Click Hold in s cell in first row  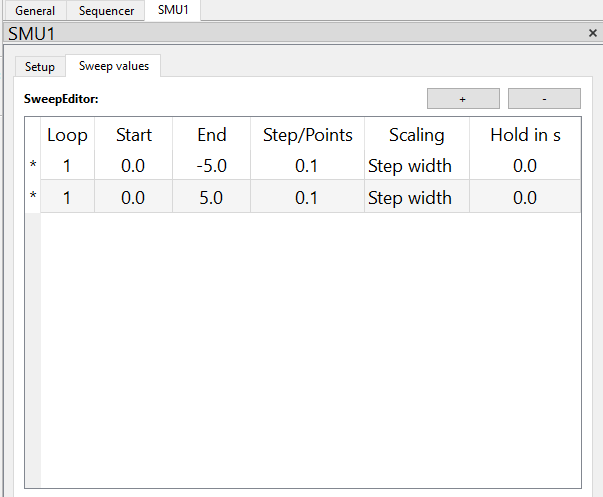pos(525,166)
